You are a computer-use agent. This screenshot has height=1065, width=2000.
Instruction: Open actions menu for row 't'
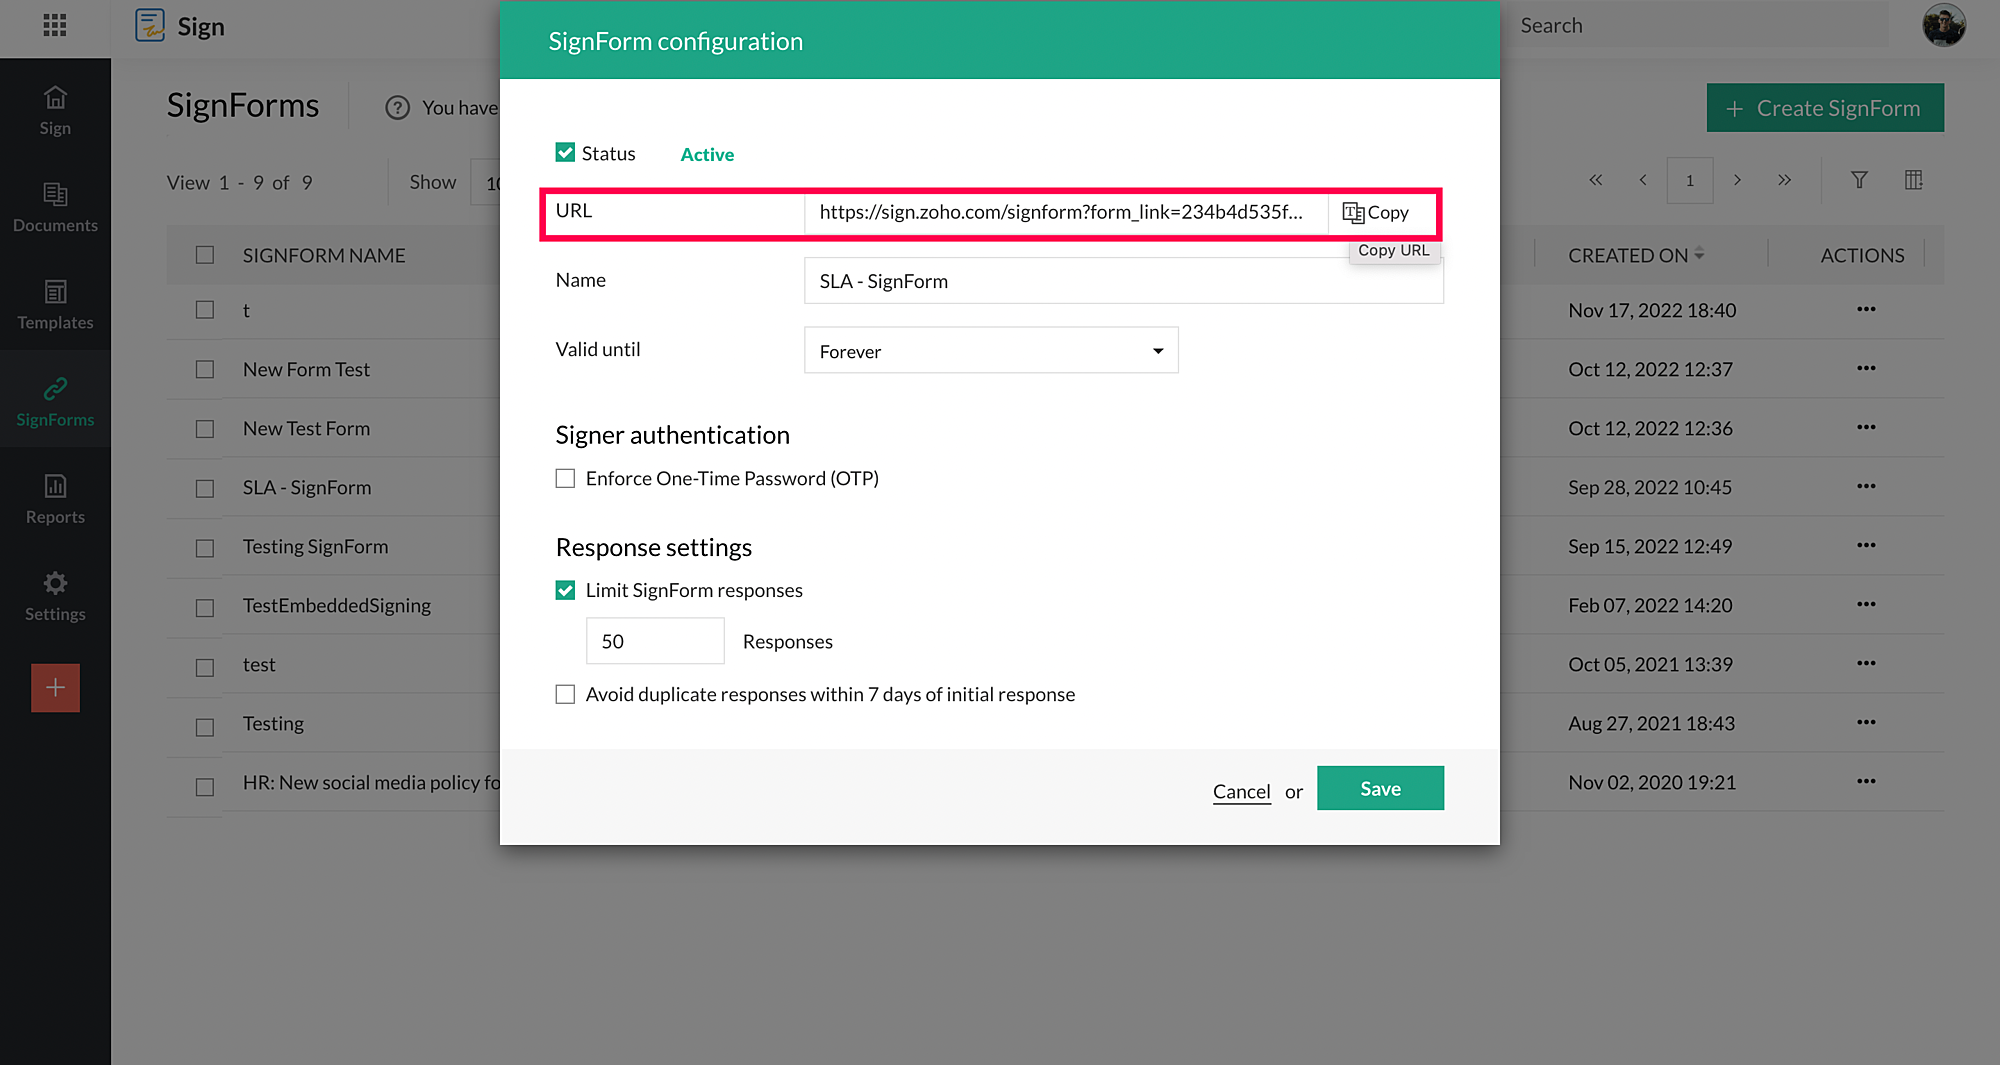click(x=1866, y=309)
